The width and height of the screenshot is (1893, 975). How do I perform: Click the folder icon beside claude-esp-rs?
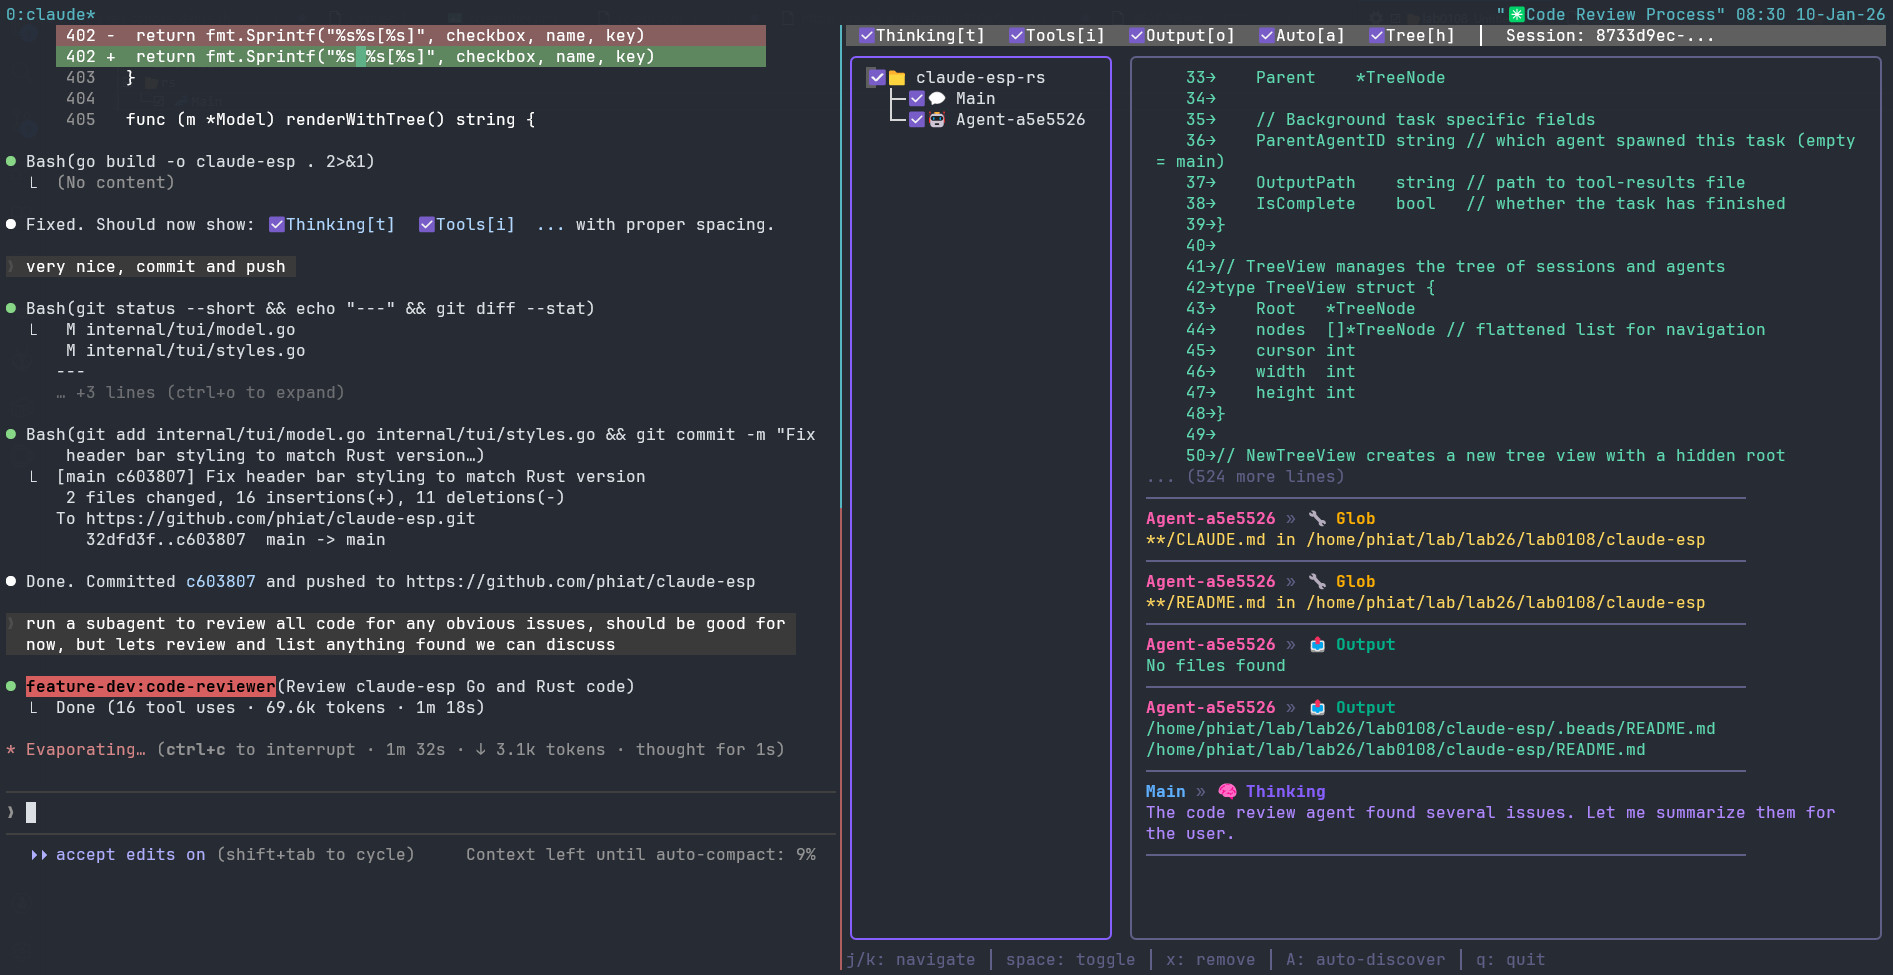pos(897,78)
